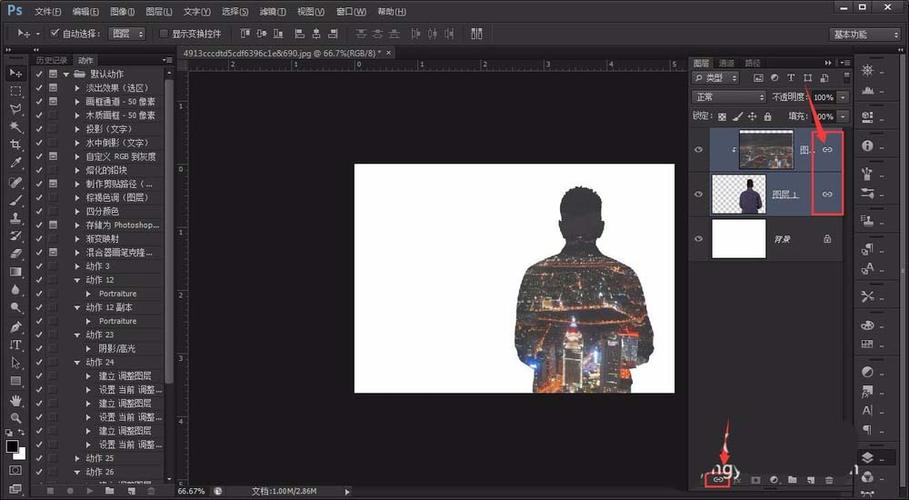
Task: Open the 正常 blend mode dropdown
Action: 729,97
